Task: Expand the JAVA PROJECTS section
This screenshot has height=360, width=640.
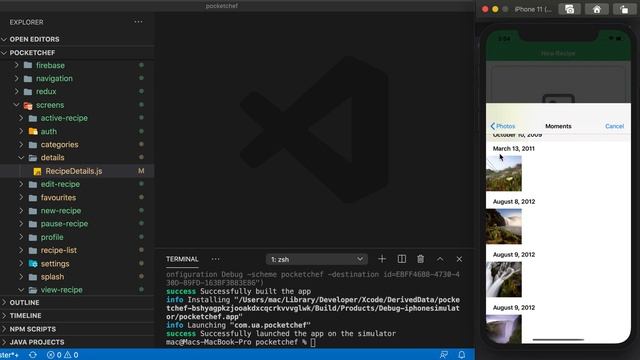Action: pos(37,342)
